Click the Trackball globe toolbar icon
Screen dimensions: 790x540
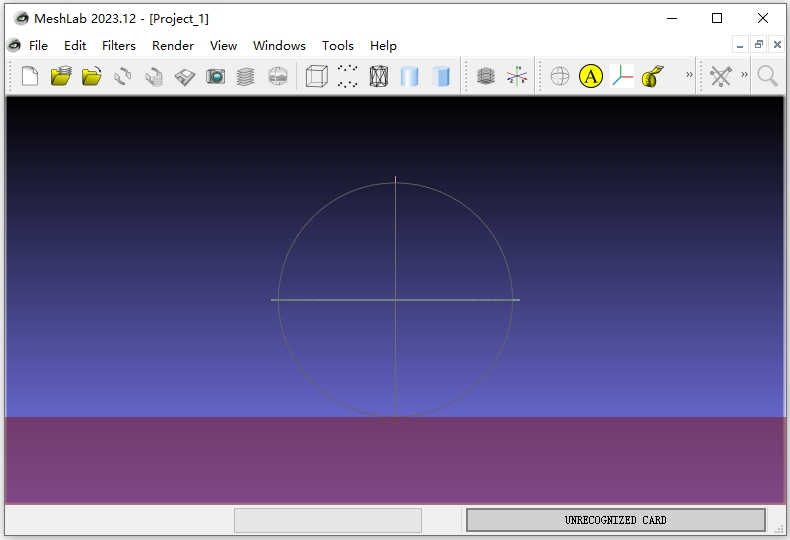(560, 76)
